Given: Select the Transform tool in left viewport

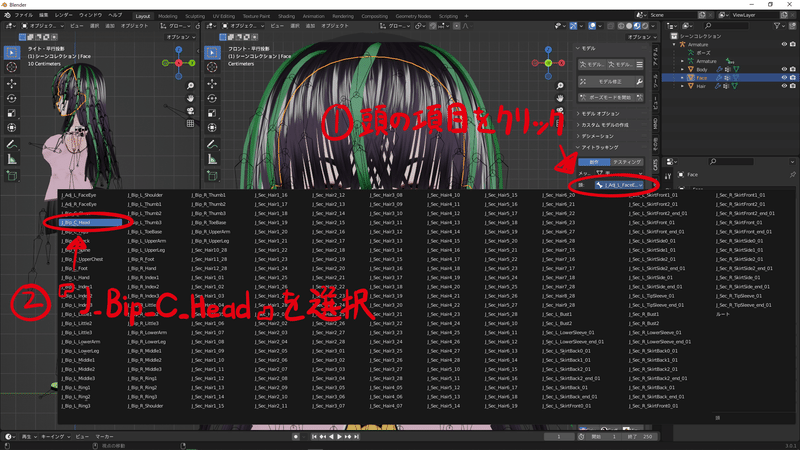Looking at the screenshot, I should (x=12, y=128).
